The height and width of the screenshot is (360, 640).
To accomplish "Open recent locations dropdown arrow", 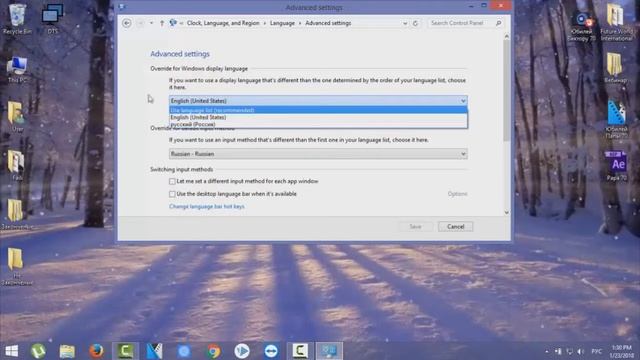I will coord(151,23).
